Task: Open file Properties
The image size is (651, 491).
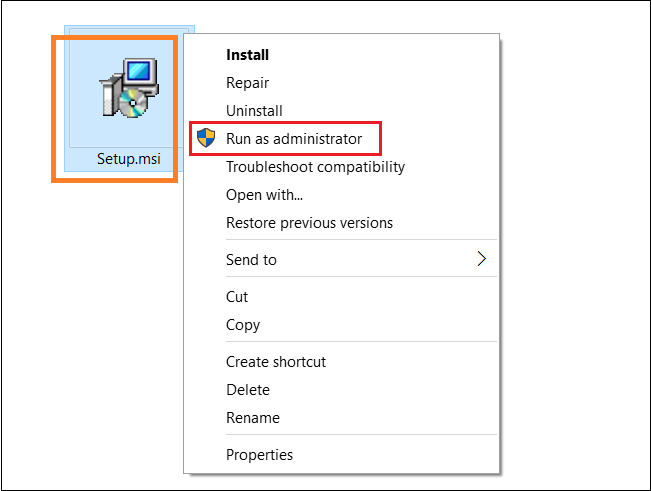Action: [x=259, y=455]
